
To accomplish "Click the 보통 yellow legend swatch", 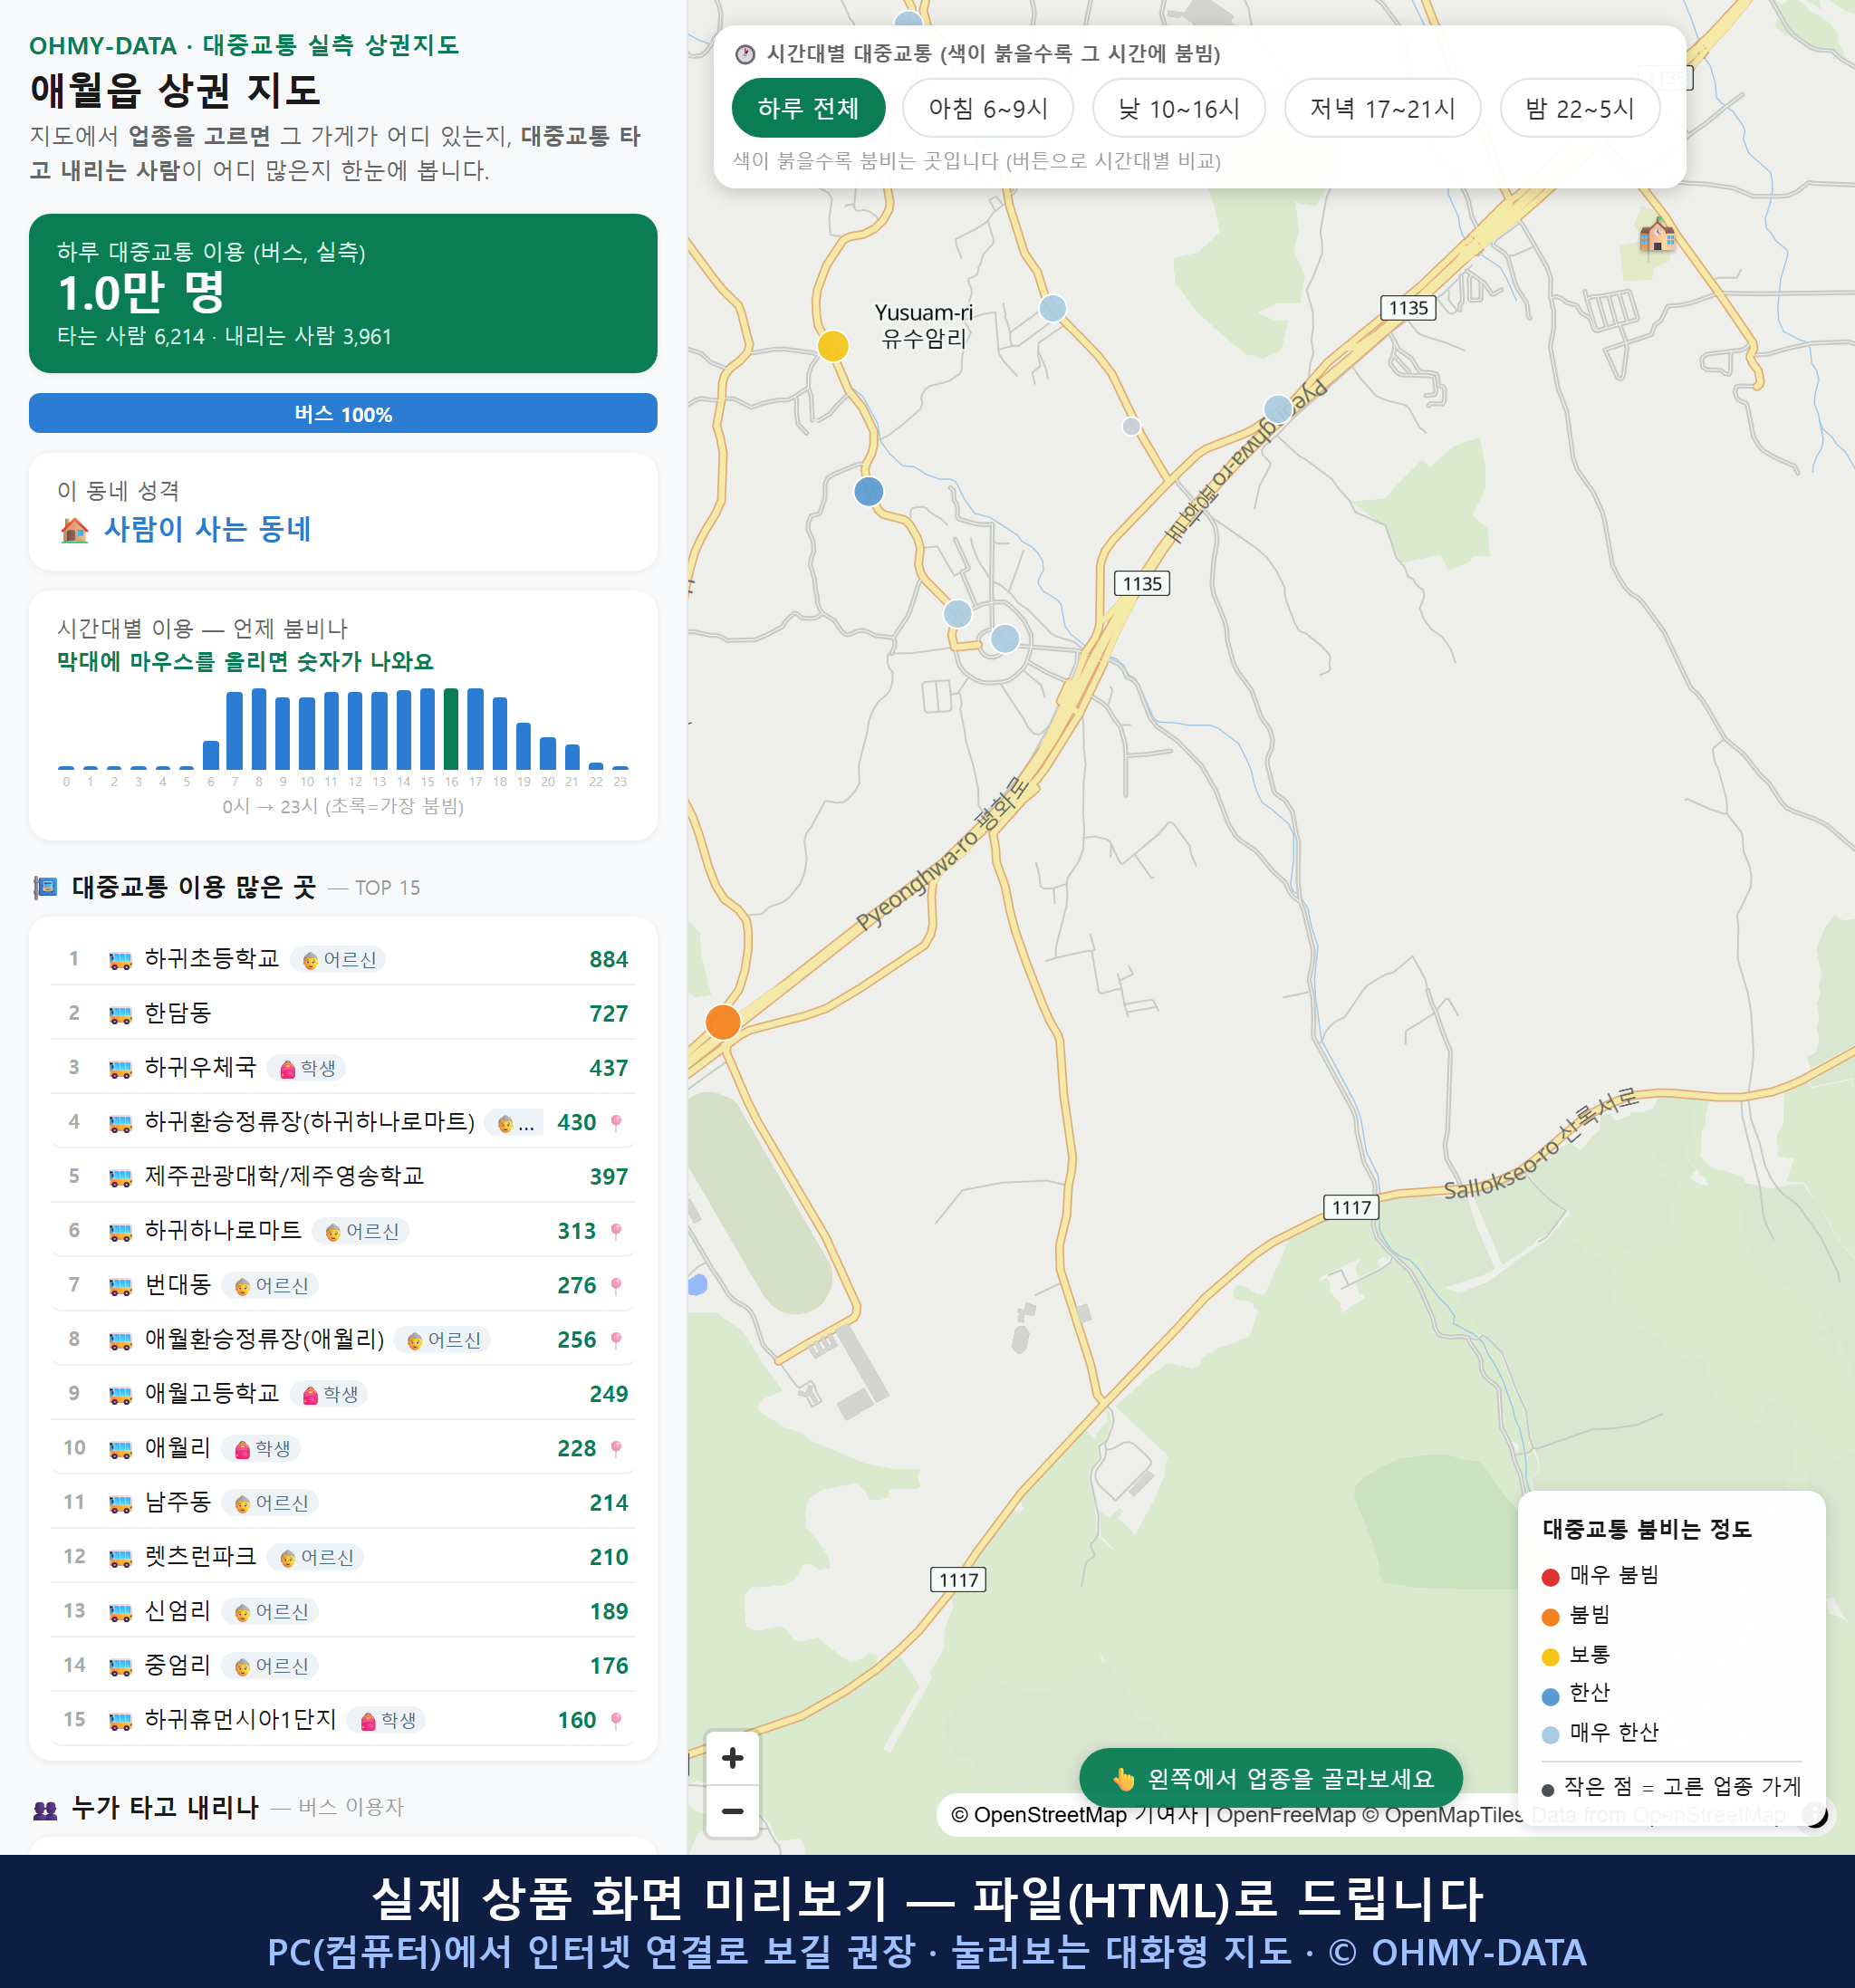I will coord(1550,1657).
